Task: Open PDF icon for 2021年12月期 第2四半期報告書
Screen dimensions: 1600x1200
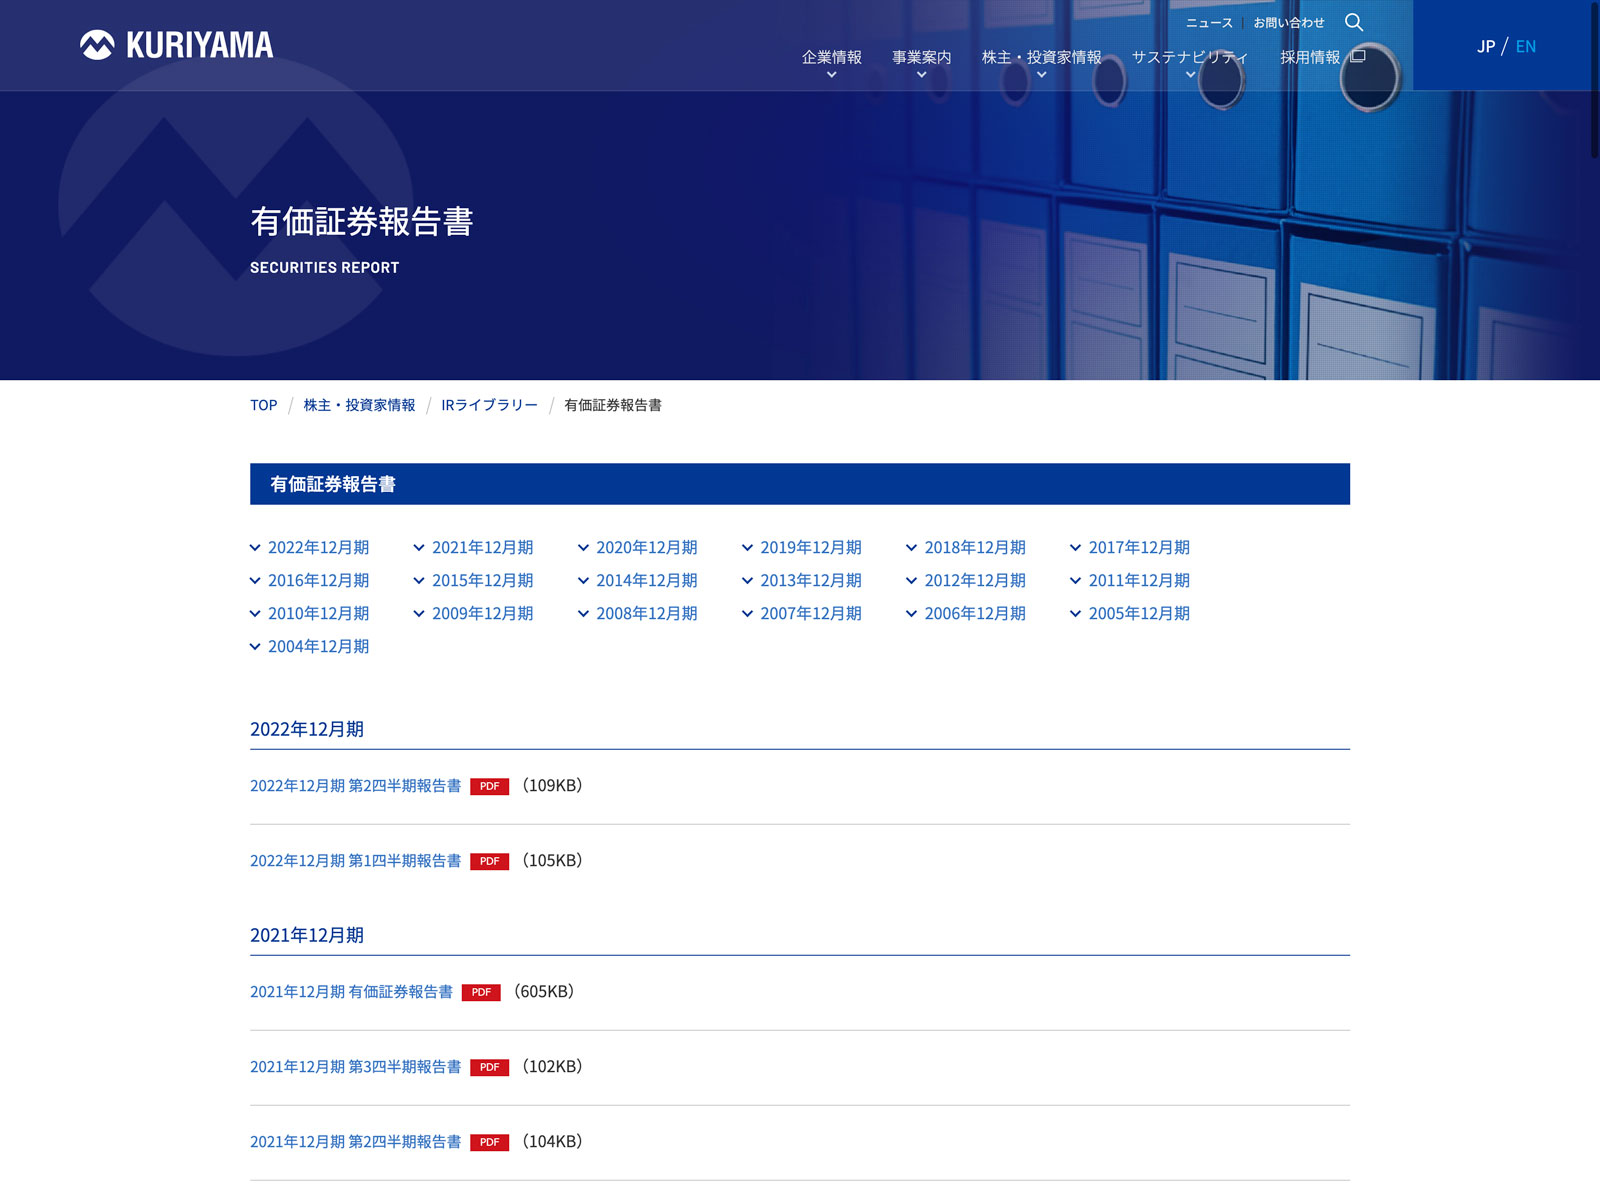Action: (x=489, y=1143)
